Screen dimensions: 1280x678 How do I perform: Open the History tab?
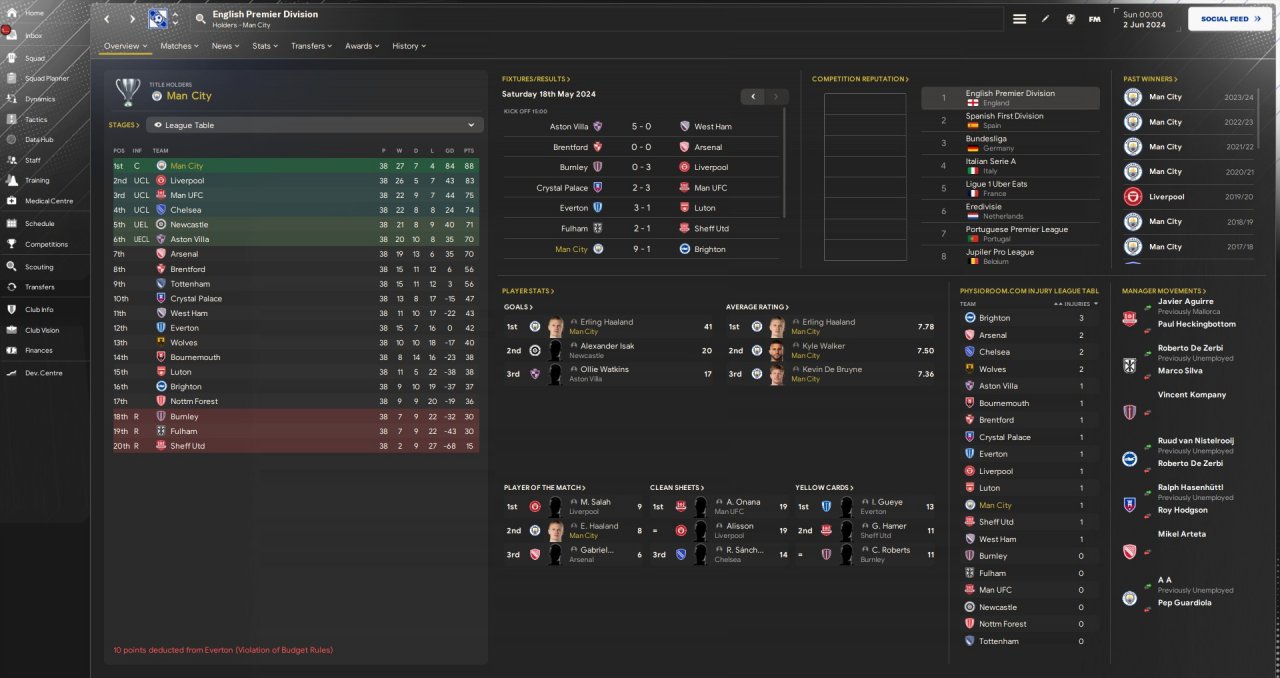tap(409, 46)
